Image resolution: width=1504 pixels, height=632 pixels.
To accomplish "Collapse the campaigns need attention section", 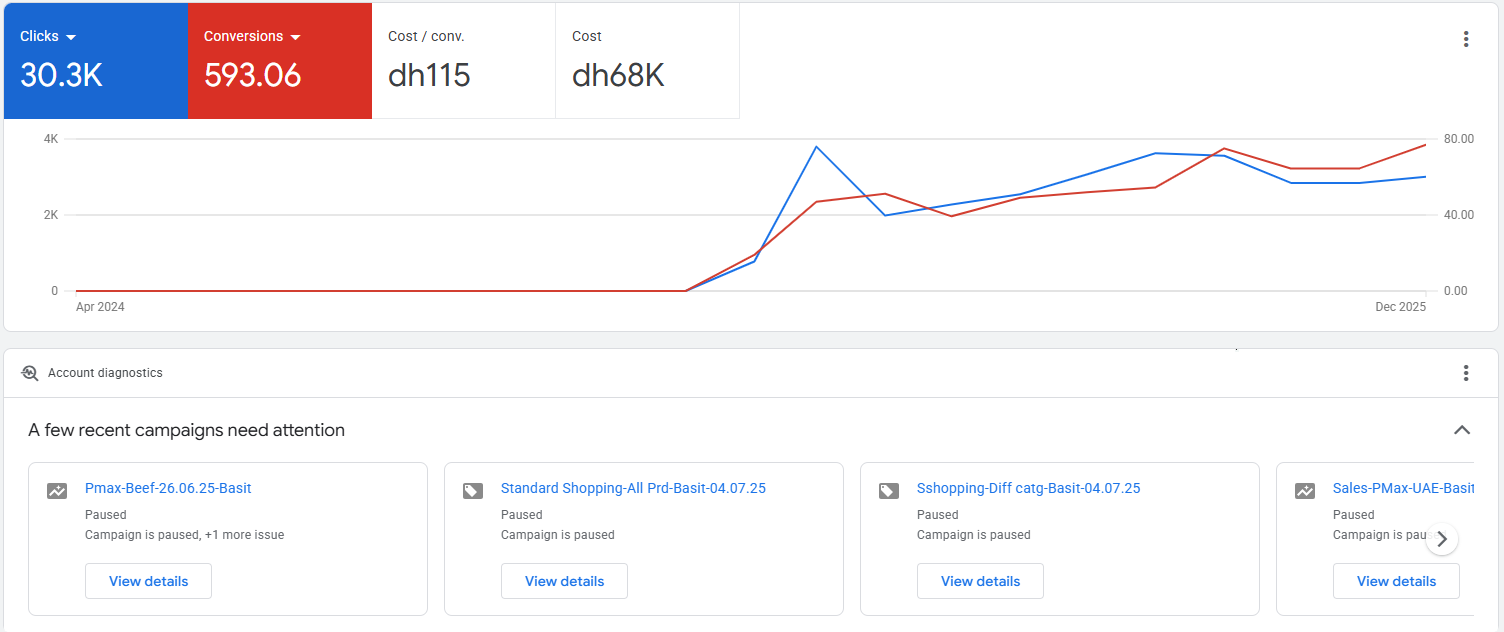I will 1461,430.
